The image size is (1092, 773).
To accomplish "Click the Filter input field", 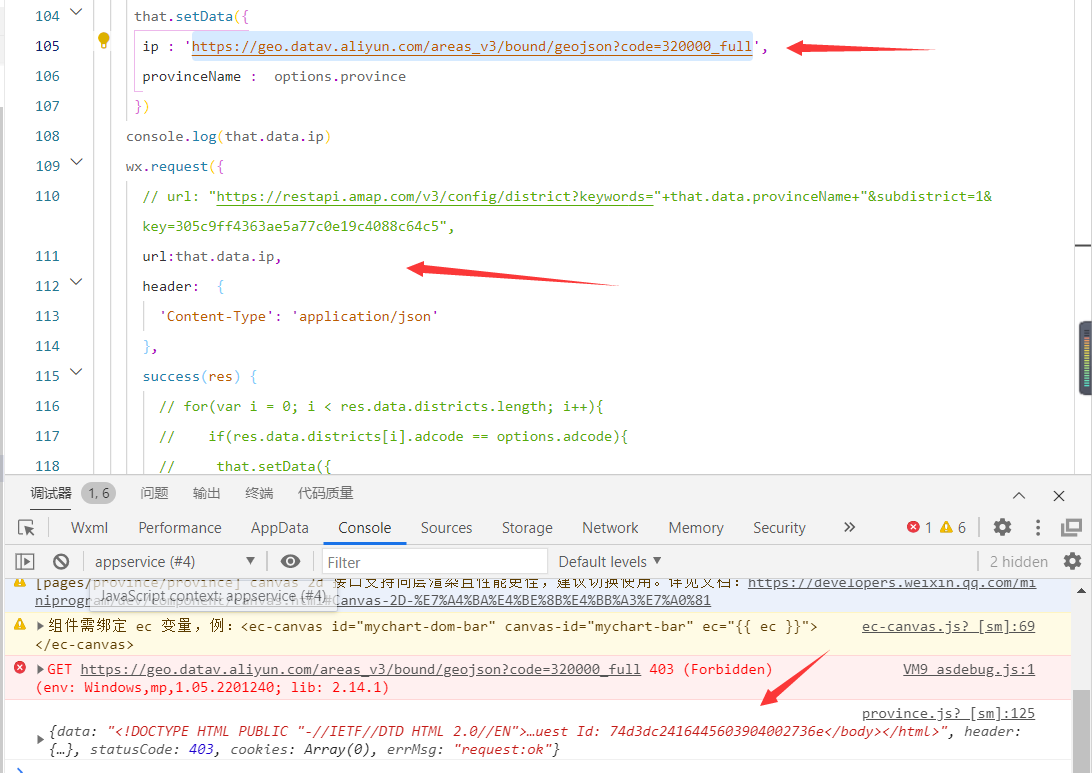I will point(435,561).
